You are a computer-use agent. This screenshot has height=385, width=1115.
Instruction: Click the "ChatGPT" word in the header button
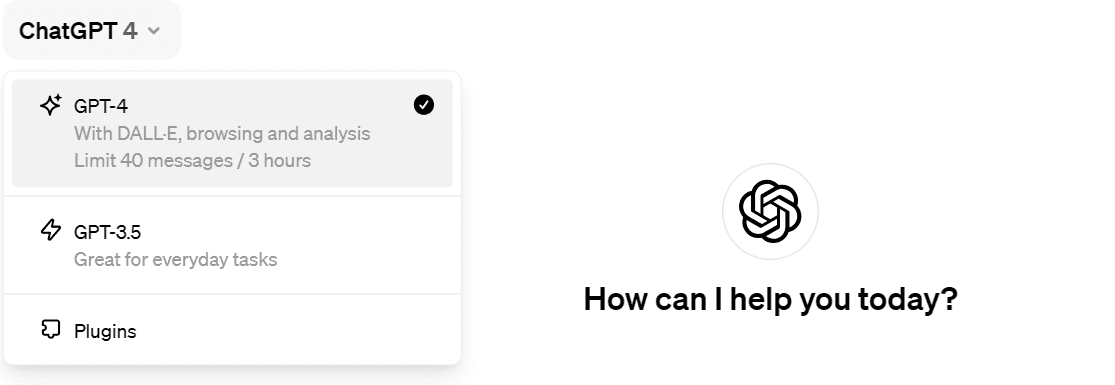pos(68,31)
